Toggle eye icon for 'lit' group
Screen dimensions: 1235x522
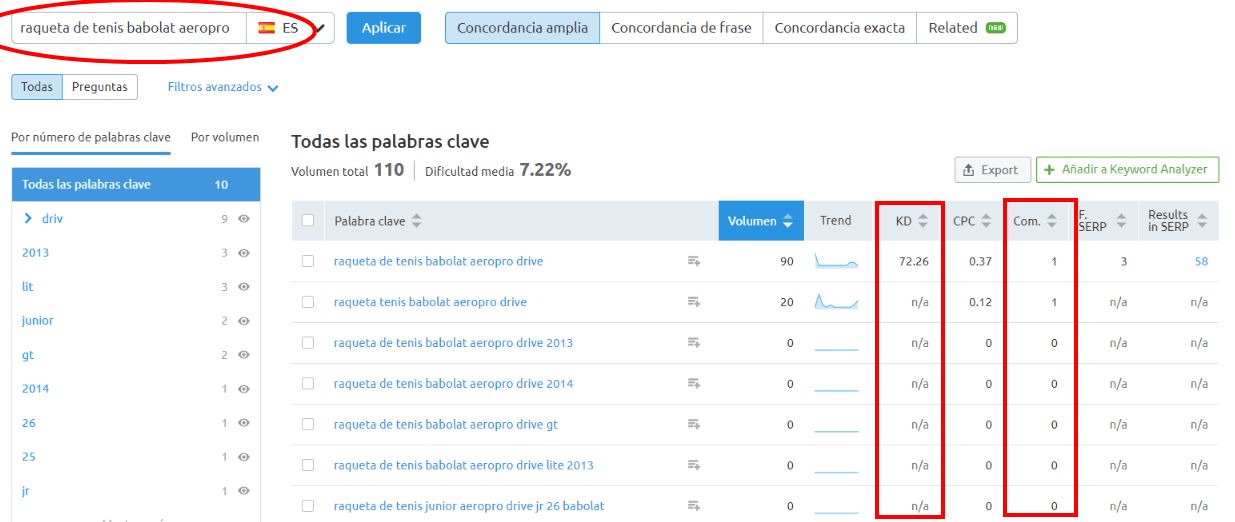(x=243, y=286)
